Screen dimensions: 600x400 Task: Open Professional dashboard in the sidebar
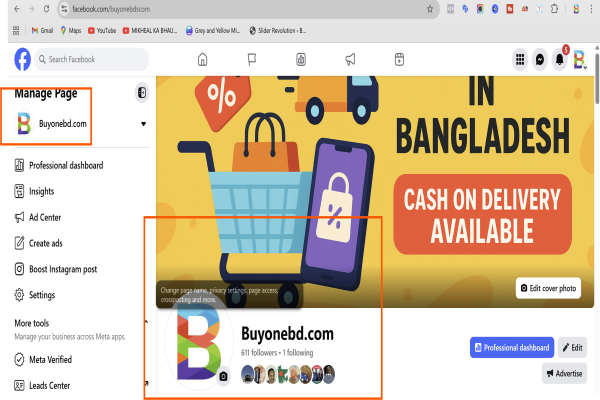[x=65, y=165]
